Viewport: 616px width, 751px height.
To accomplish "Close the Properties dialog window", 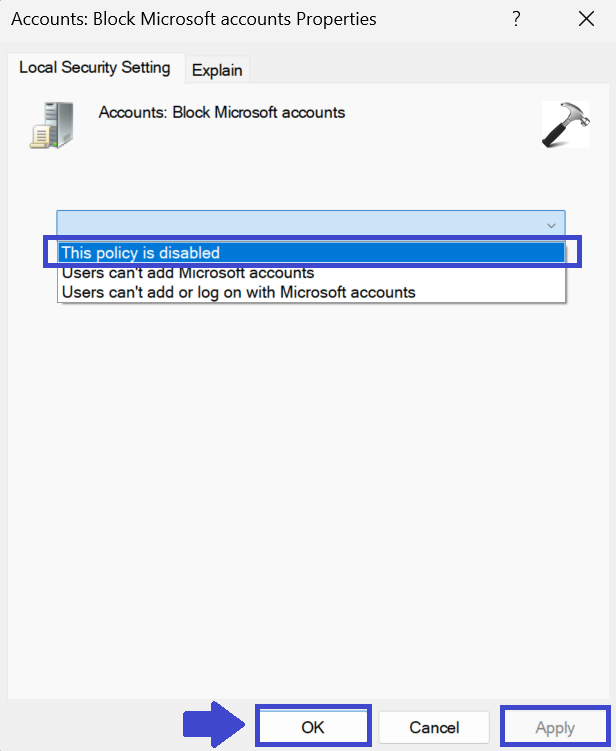I will click(586, 19).
